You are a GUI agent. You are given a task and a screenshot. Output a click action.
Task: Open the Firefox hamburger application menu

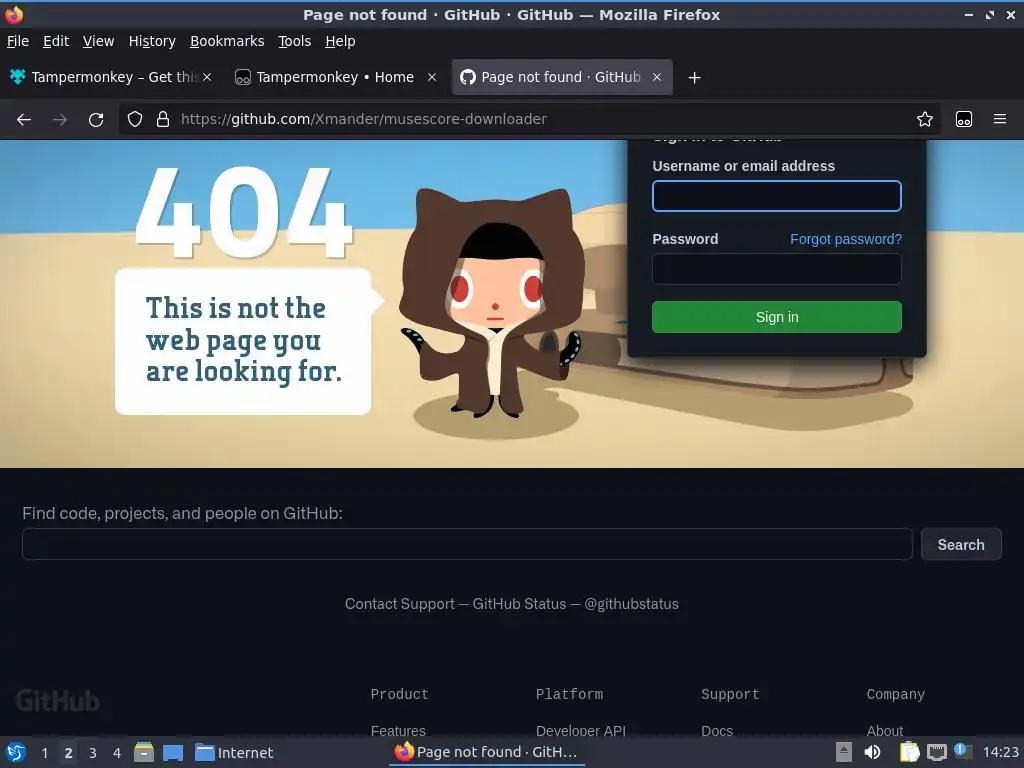[x=999, y=119]
